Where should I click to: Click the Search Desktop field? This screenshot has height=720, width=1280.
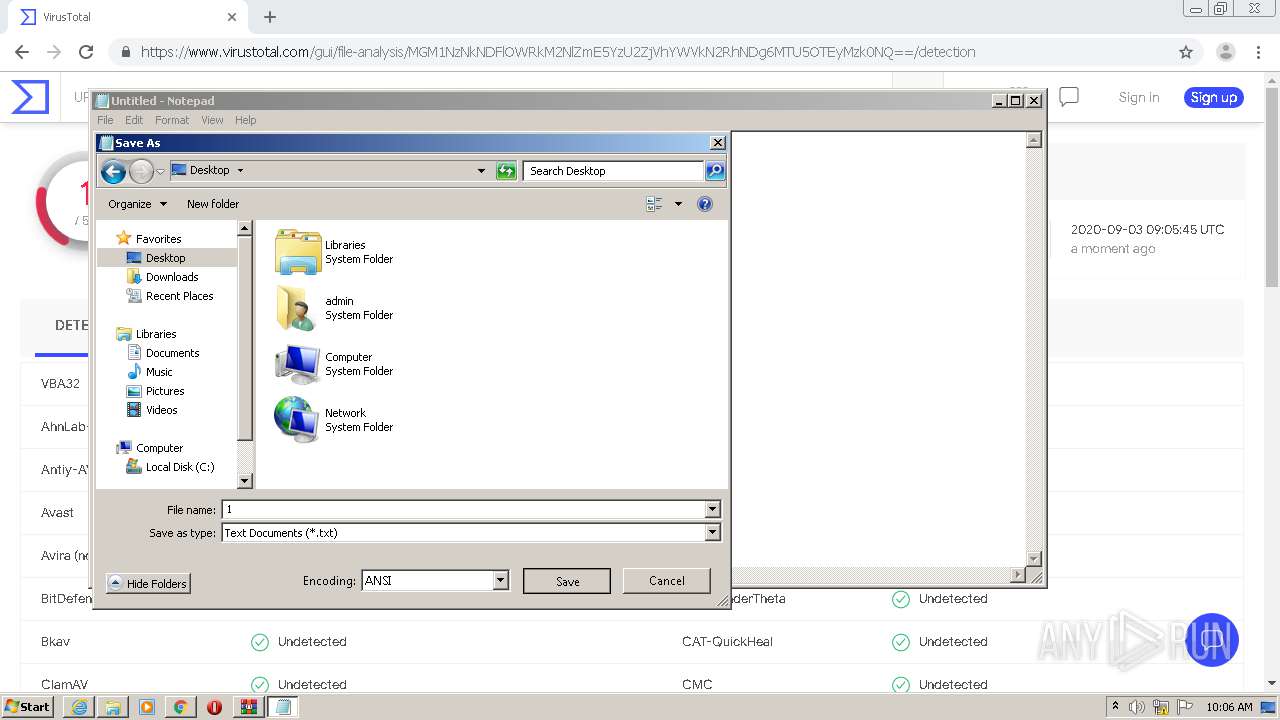[612, 171]
